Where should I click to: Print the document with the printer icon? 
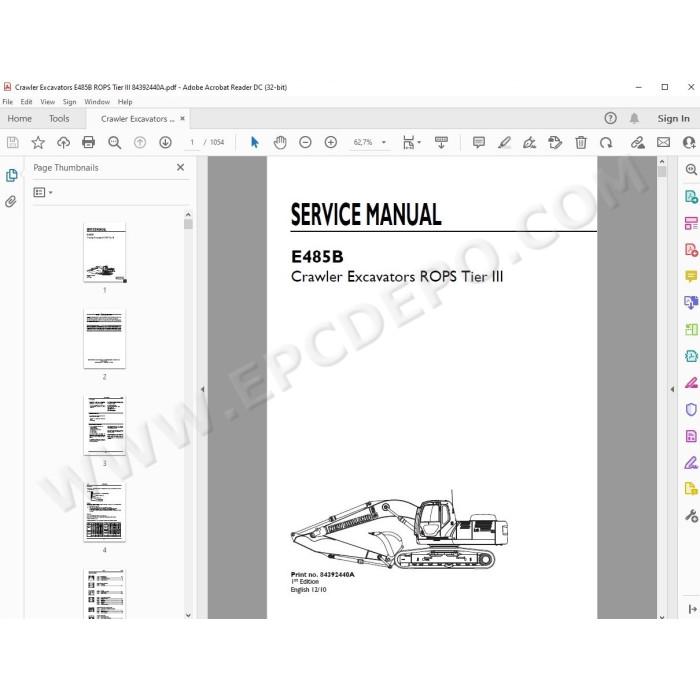coord(88,142)
